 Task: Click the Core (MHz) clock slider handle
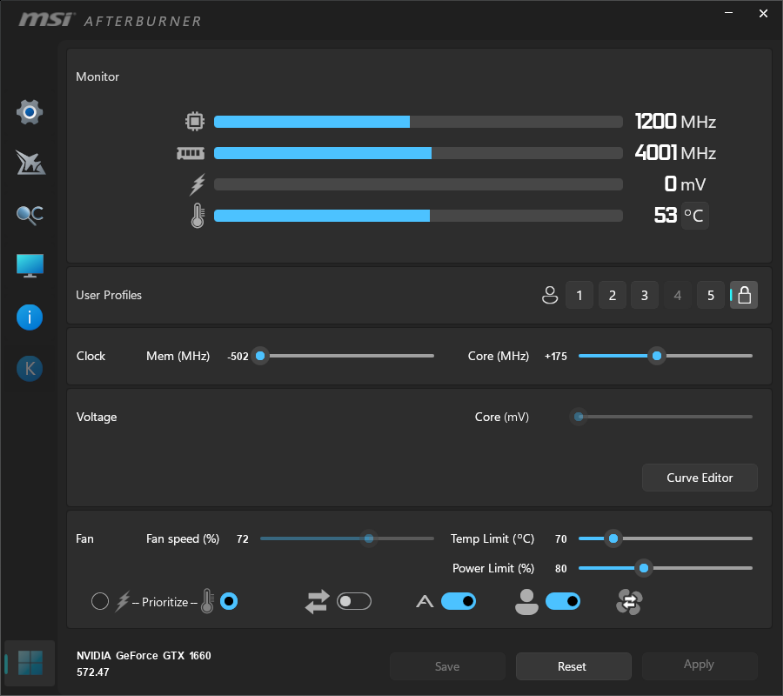point(656,355)
